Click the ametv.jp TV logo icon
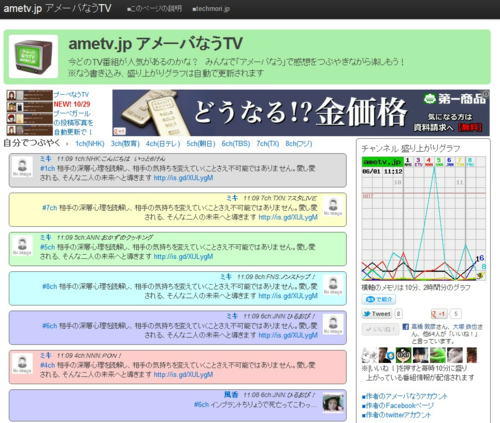The image size is (500, 423). [33, 57]
